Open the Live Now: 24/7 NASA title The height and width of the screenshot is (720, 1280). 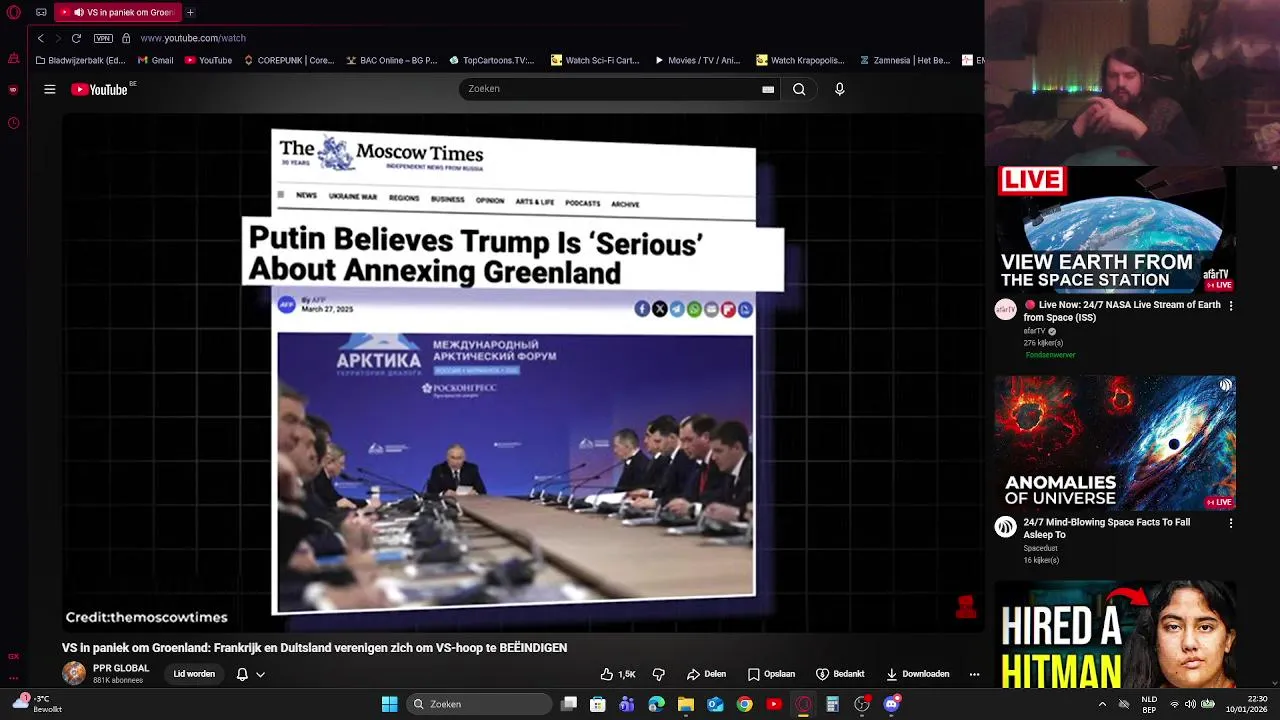coord(1122,311)
